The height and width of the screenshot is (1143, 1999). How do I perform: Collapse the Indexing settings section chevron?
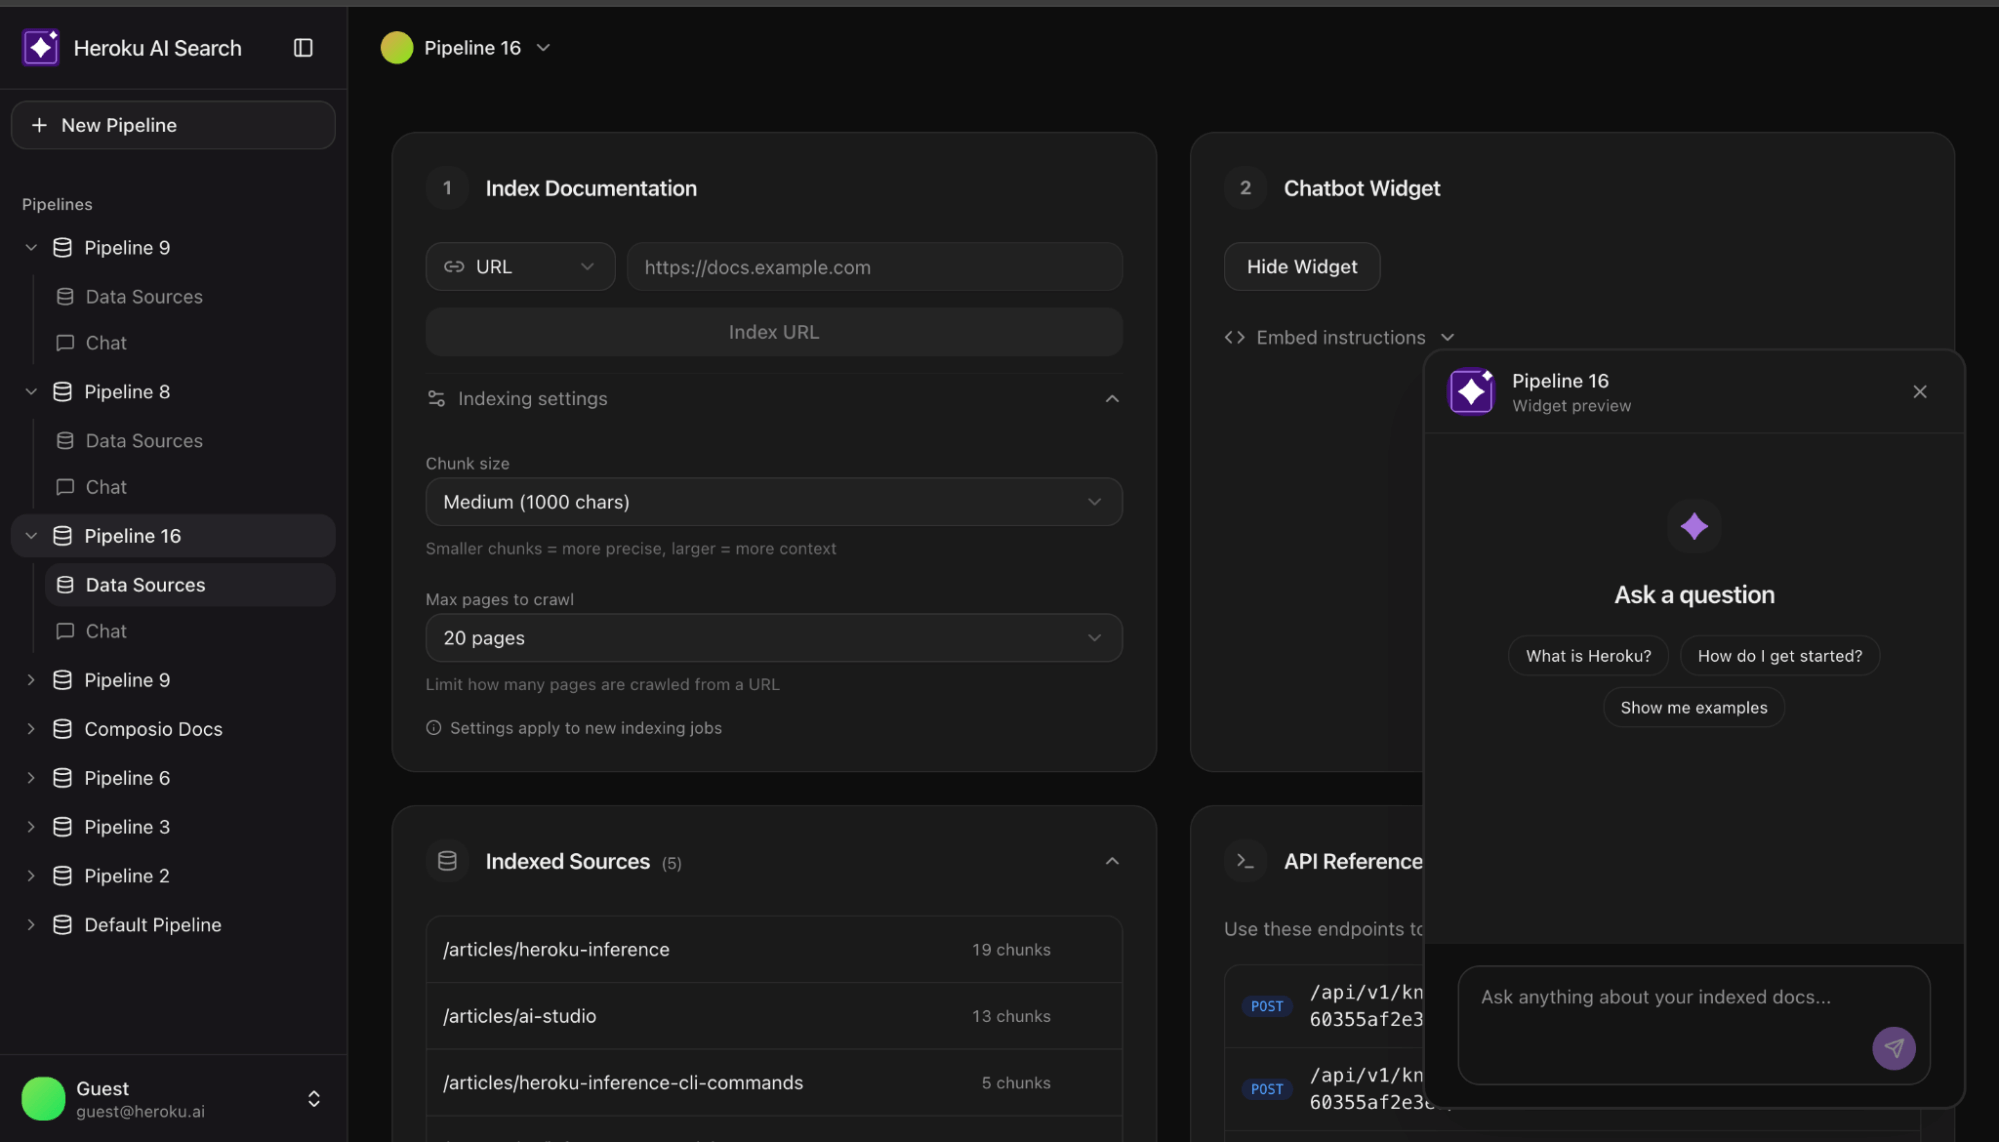pos(1112,398)
